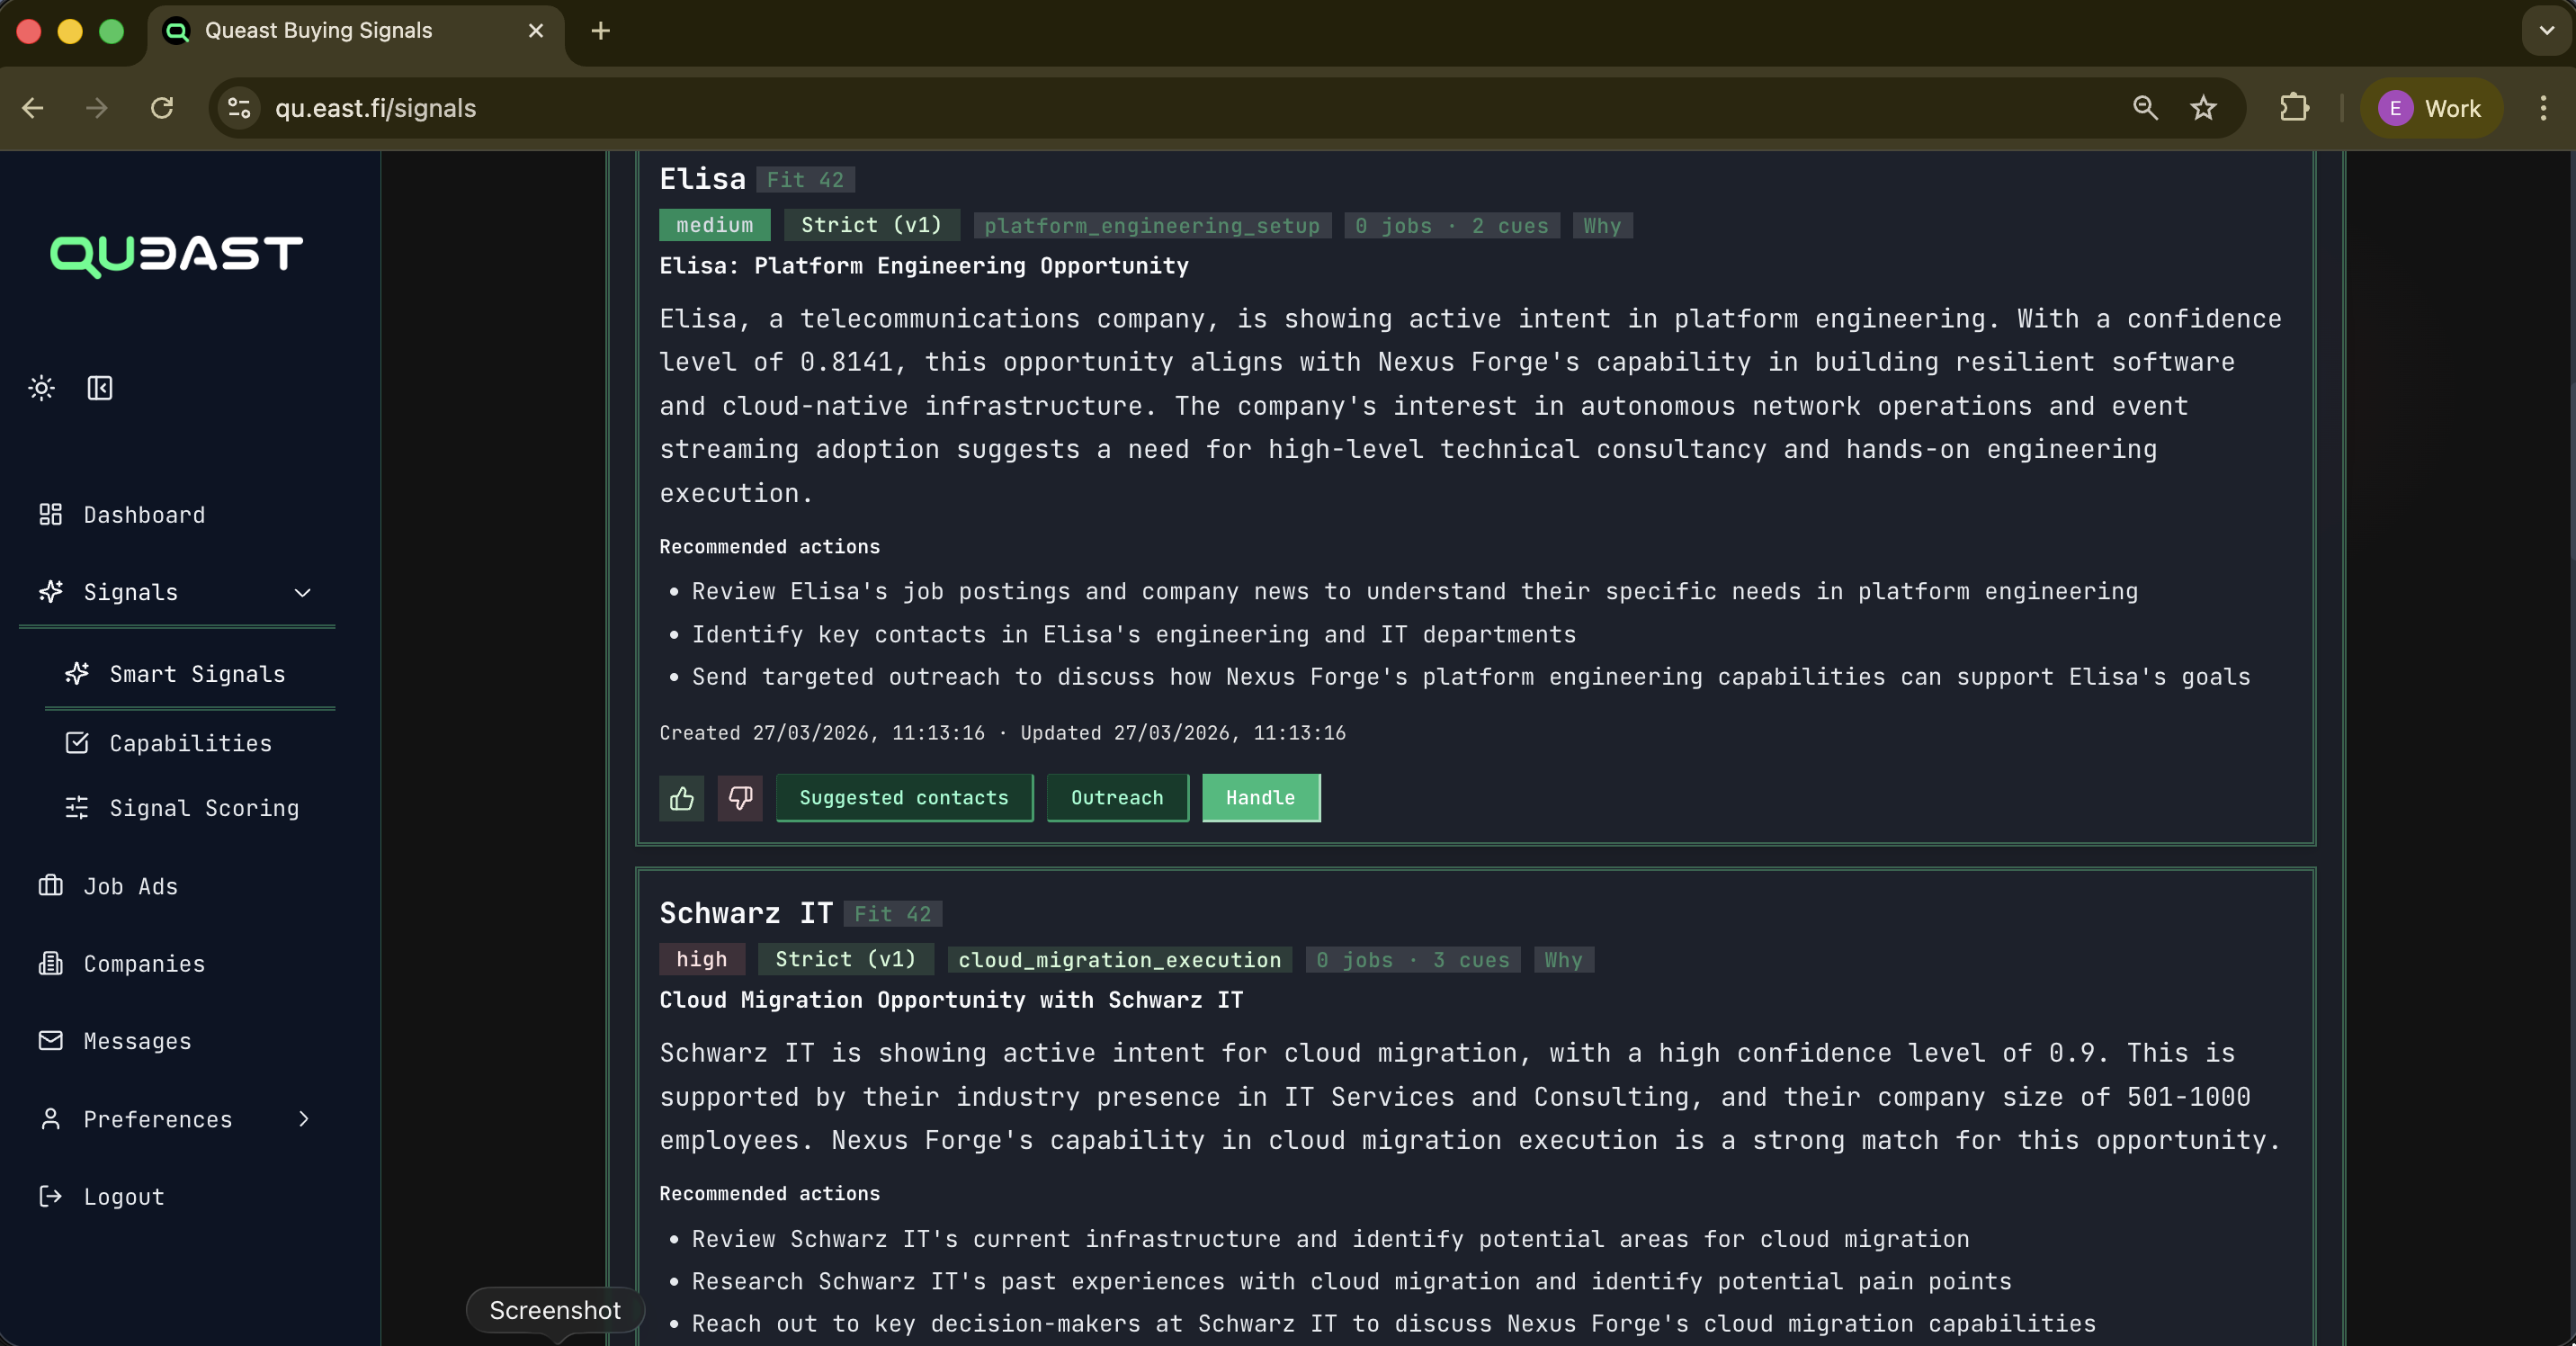2576x1346 pixels.
Task: Toggle light theme with the sun icon
Action: 41,388
